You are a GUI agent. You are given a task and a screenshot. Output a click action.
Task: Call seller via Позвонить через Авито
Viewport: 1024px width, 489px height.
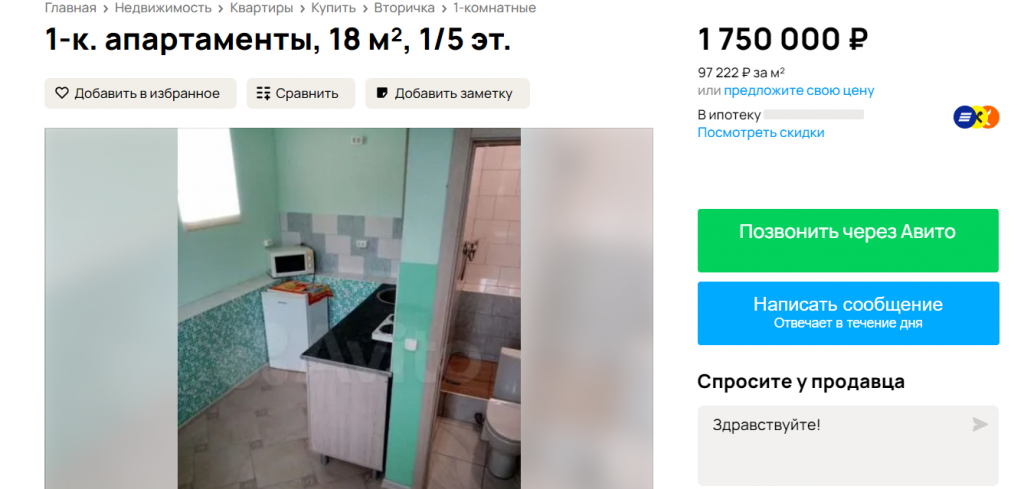click(848, 240)
